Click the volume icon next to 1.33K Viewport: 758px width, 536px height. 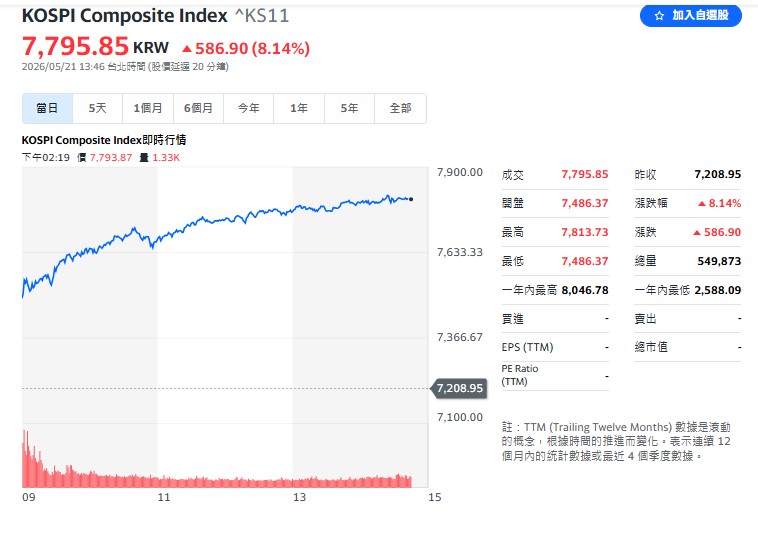[x=144, y=158]
